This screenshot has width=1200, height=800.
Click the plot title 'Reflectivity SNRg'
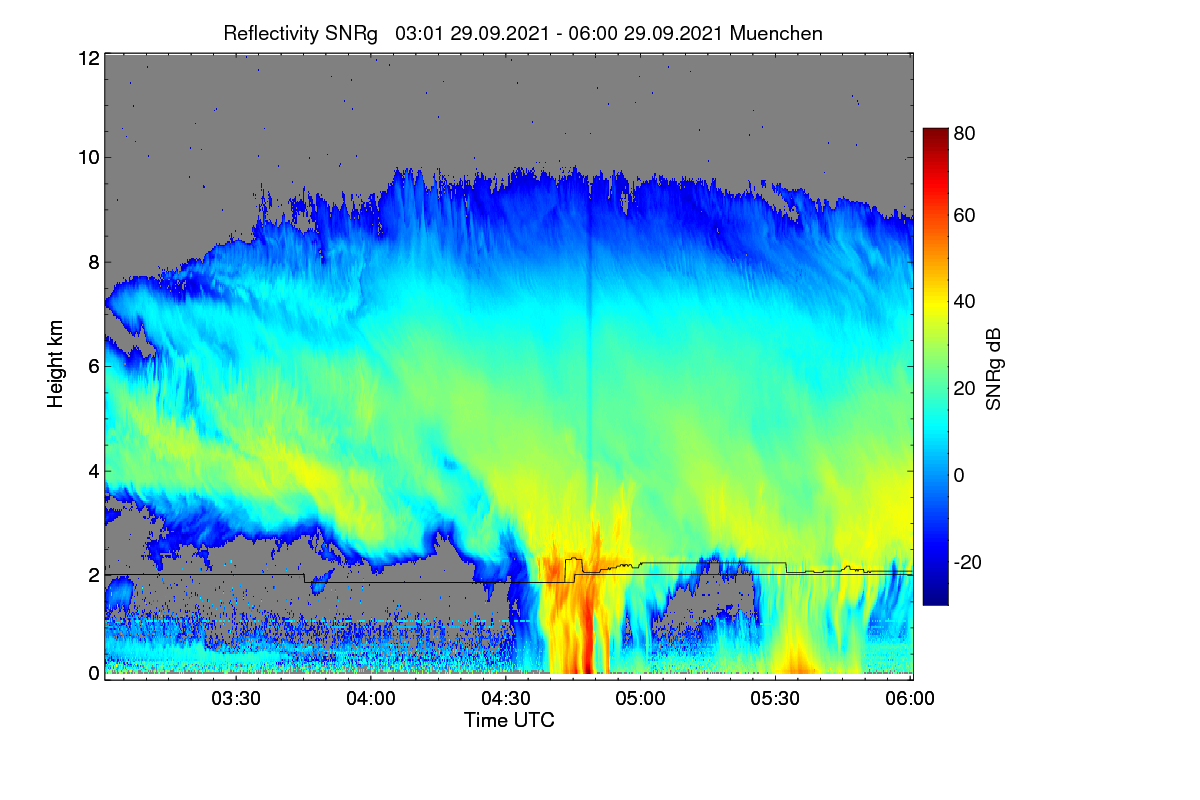[301, 33]
